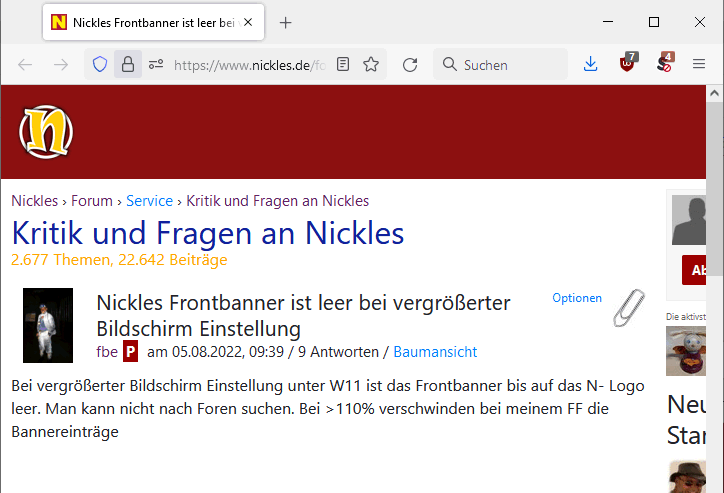The image size is (724, 493).
Task: Reload the current page
Action: point(410,65)
